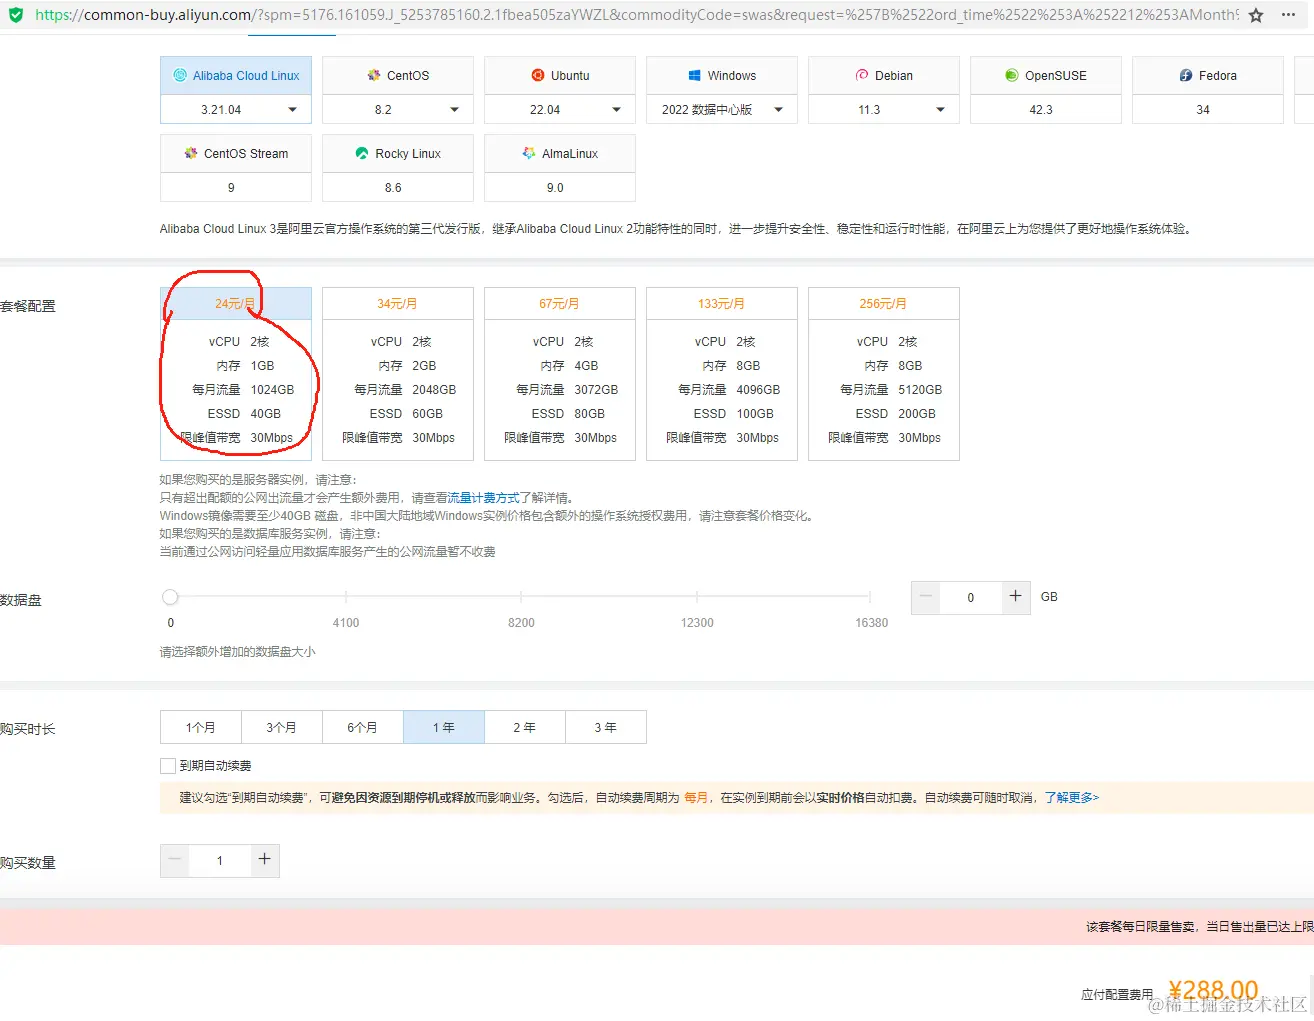Click the 内存 4GB row
Image resolution: width=1314 pixels, height=1021 pixels.
pos(569,366)
